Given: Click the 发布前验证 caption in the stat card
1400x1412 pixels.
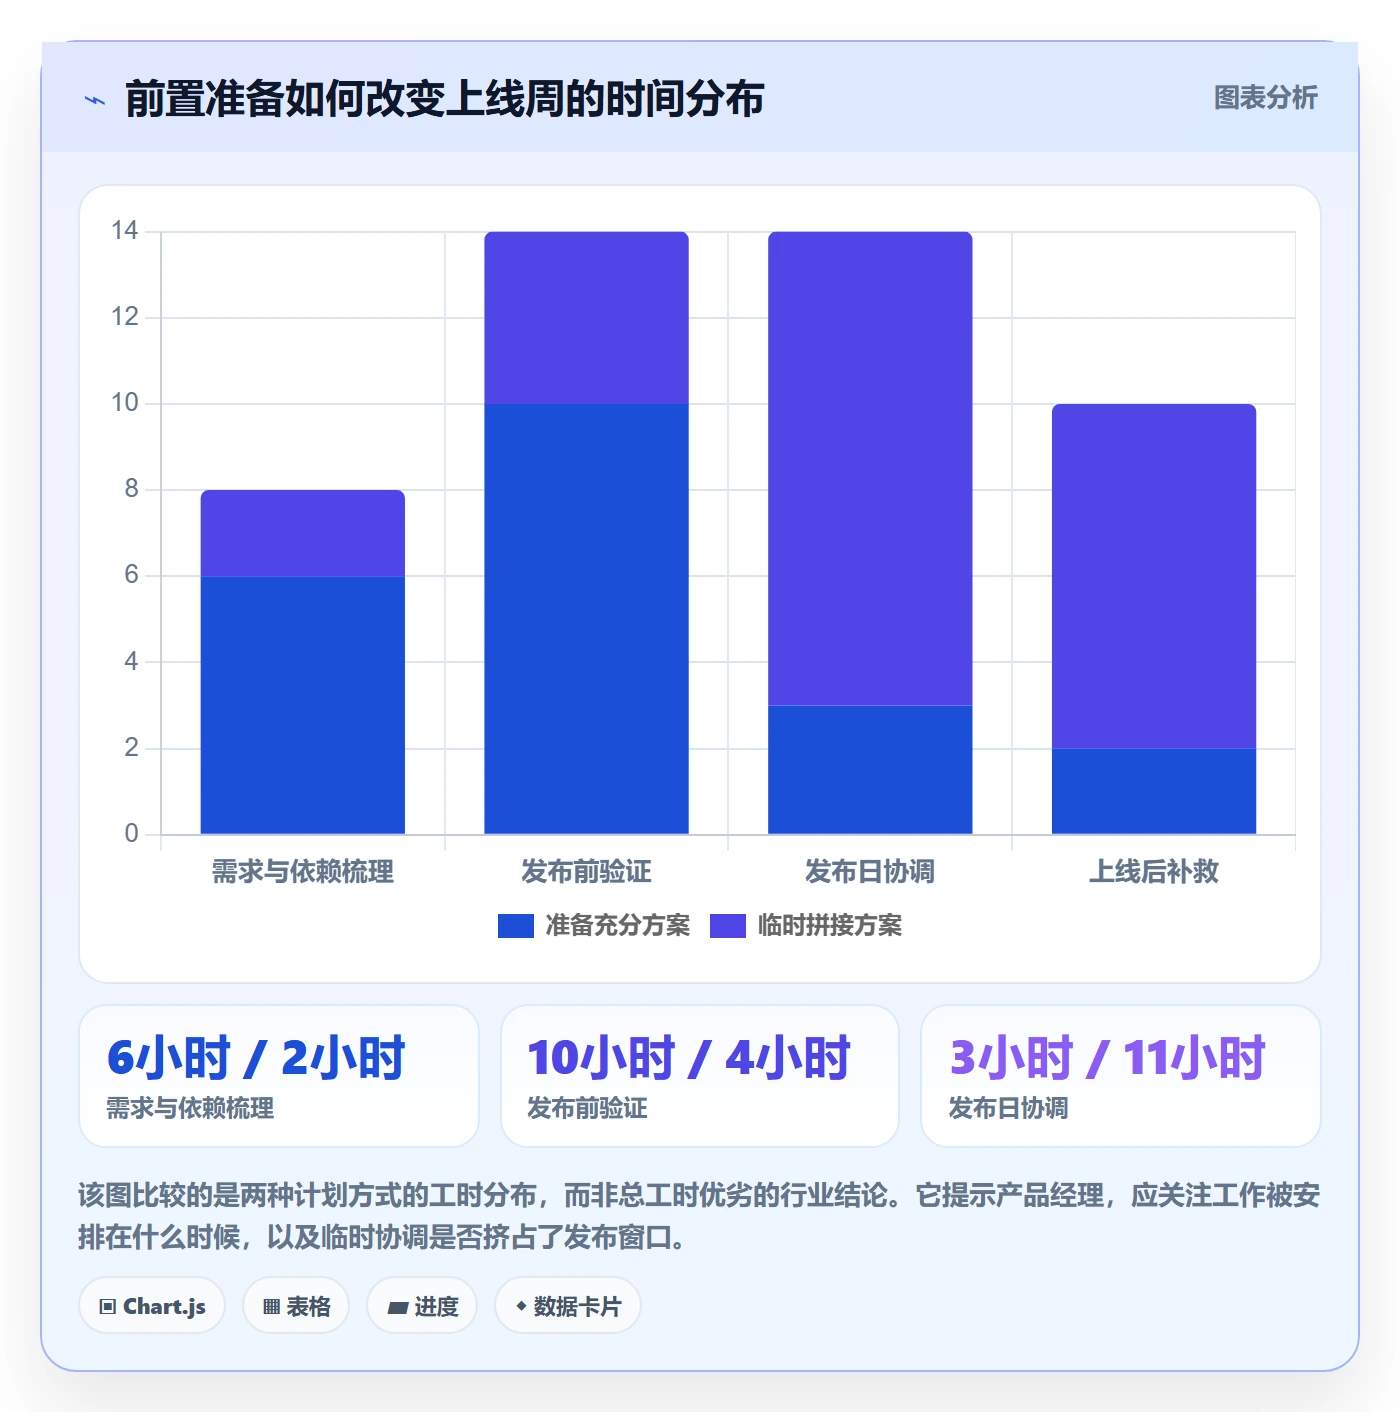Looking at the screenshot, I should 587,1108.
